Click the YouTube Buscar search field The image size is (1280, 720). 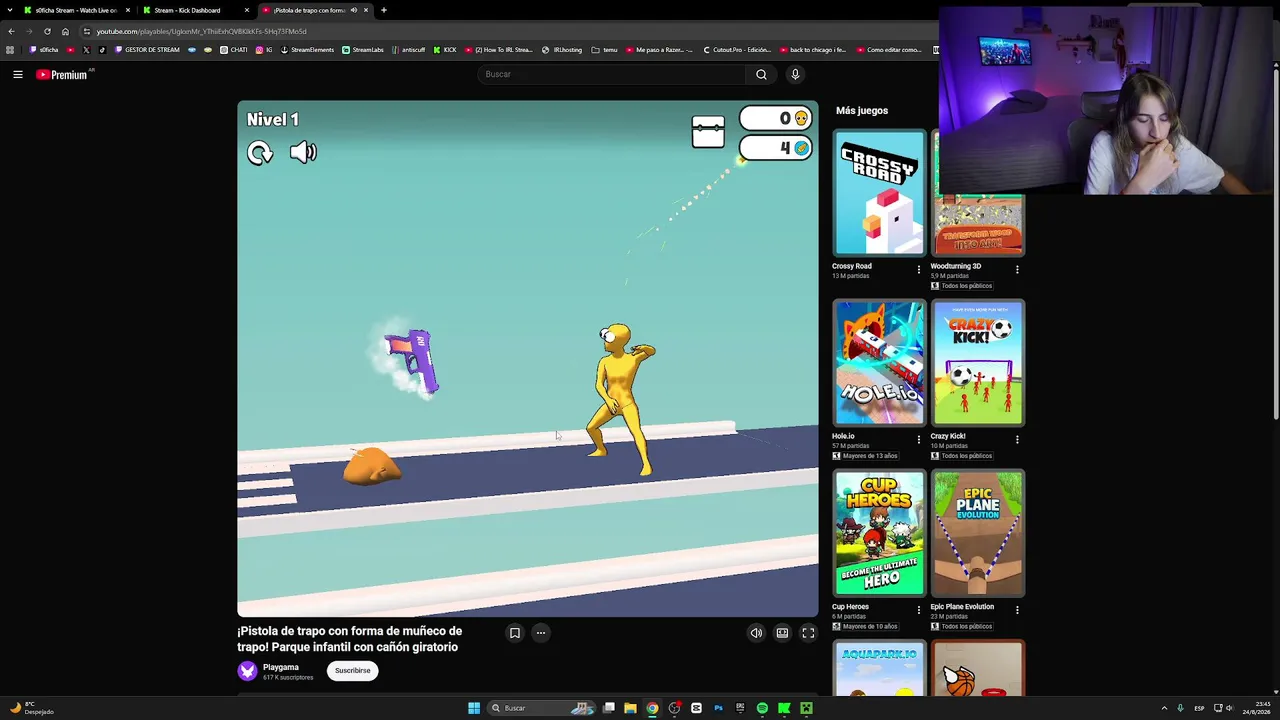pos(612,74)
